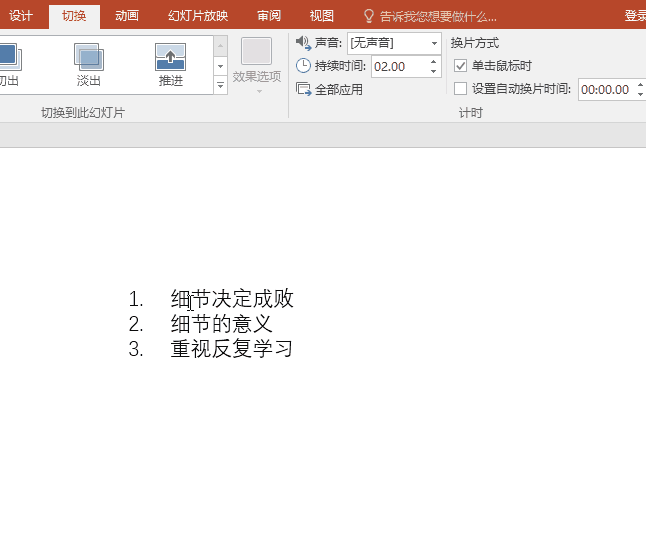This screenshot has height=546, width=646.
Task: Select the 推进 (Push) transition effect
Action: 171,65
